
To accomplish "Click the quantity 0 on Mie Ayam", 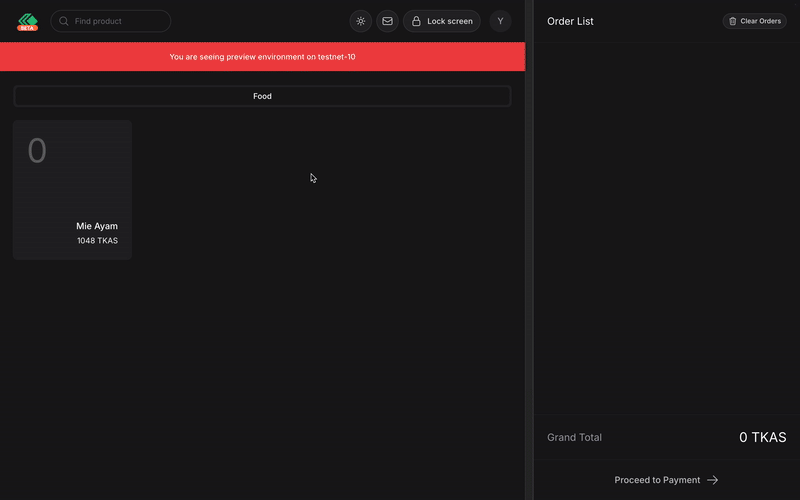I will 37,151.
